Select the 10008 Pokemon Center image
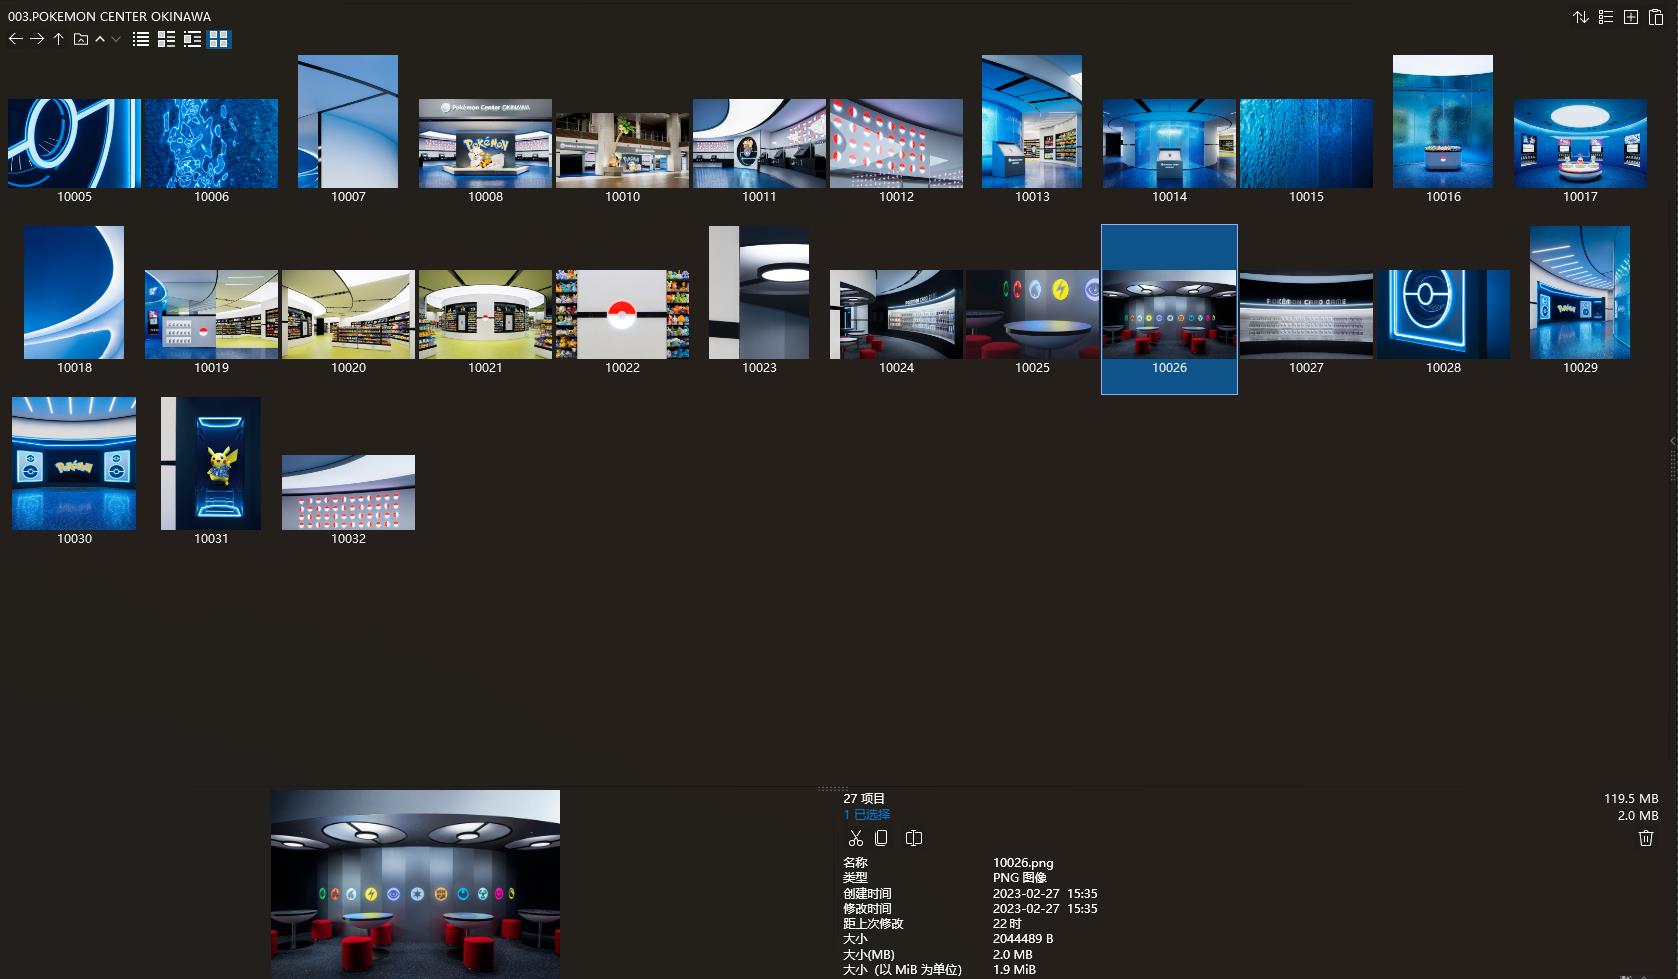The height and width of the screenshot is (979, 1678). [x=485, y=143]
